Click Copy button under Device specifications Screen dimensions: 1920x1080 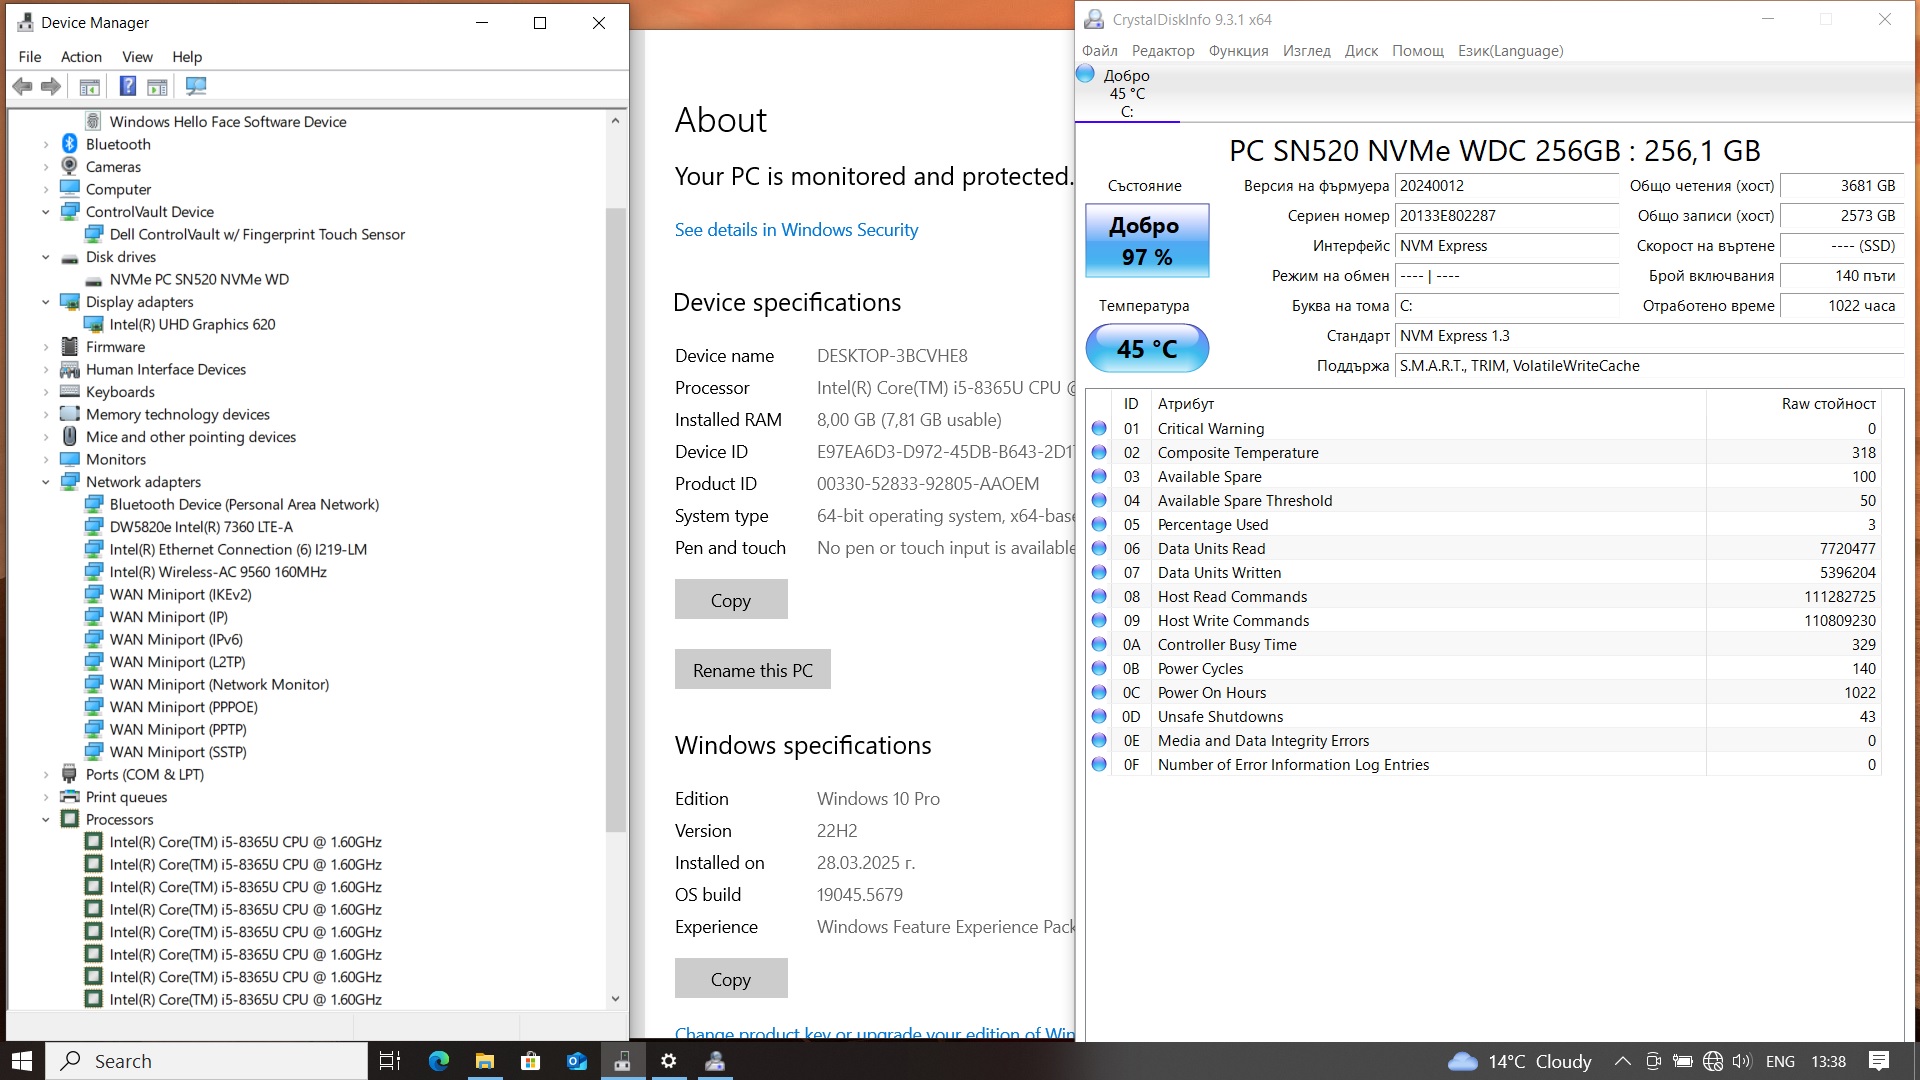click(731, 600)
